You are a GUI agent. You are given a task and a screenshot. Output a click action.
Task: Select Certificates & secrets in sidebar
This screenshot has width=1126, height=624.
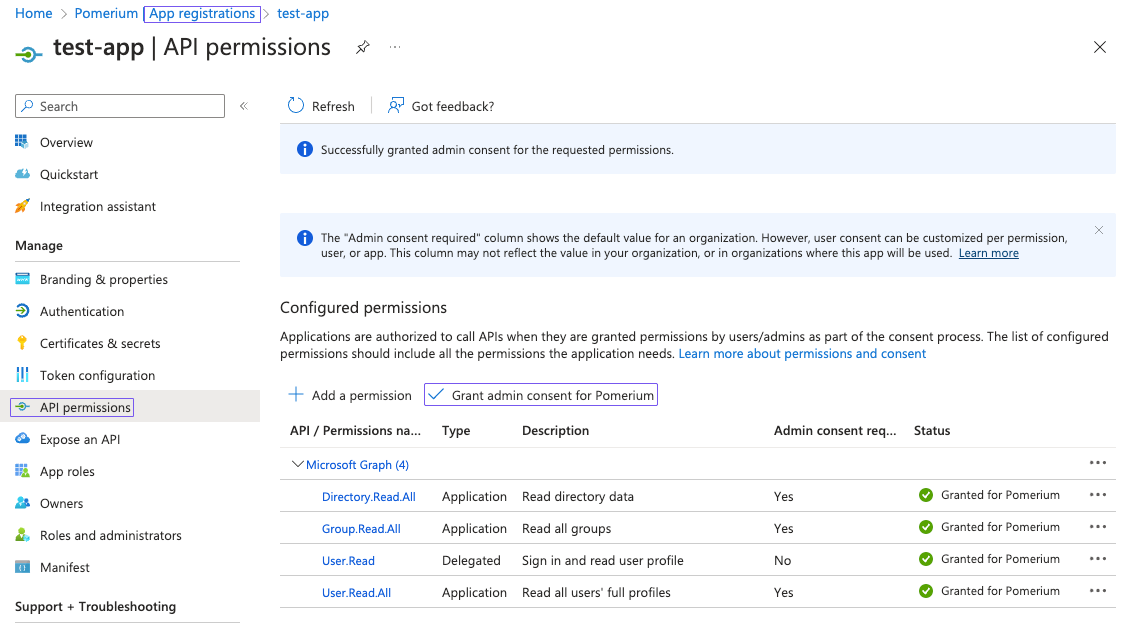[97, 343]
